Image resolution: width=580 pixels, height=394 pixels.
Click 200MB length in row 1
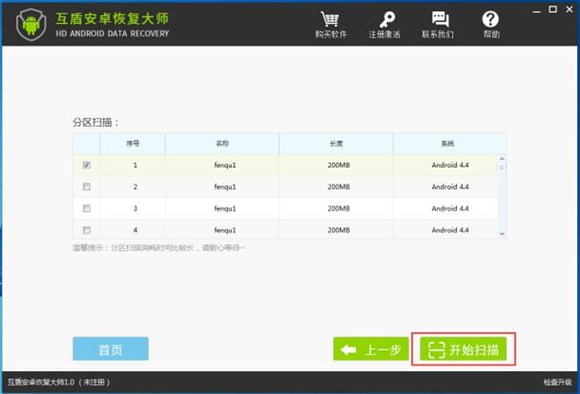coord(338,165)
